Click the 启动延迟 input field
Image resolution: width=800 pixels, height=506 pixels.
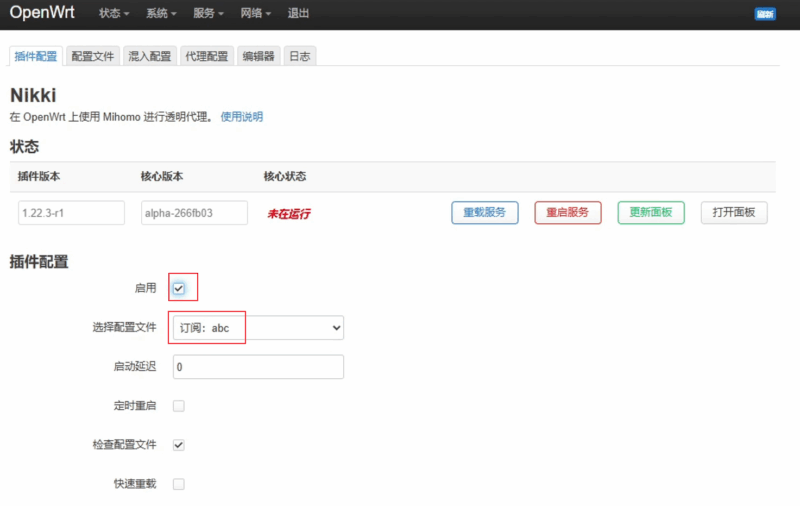[x=258, y=367]
